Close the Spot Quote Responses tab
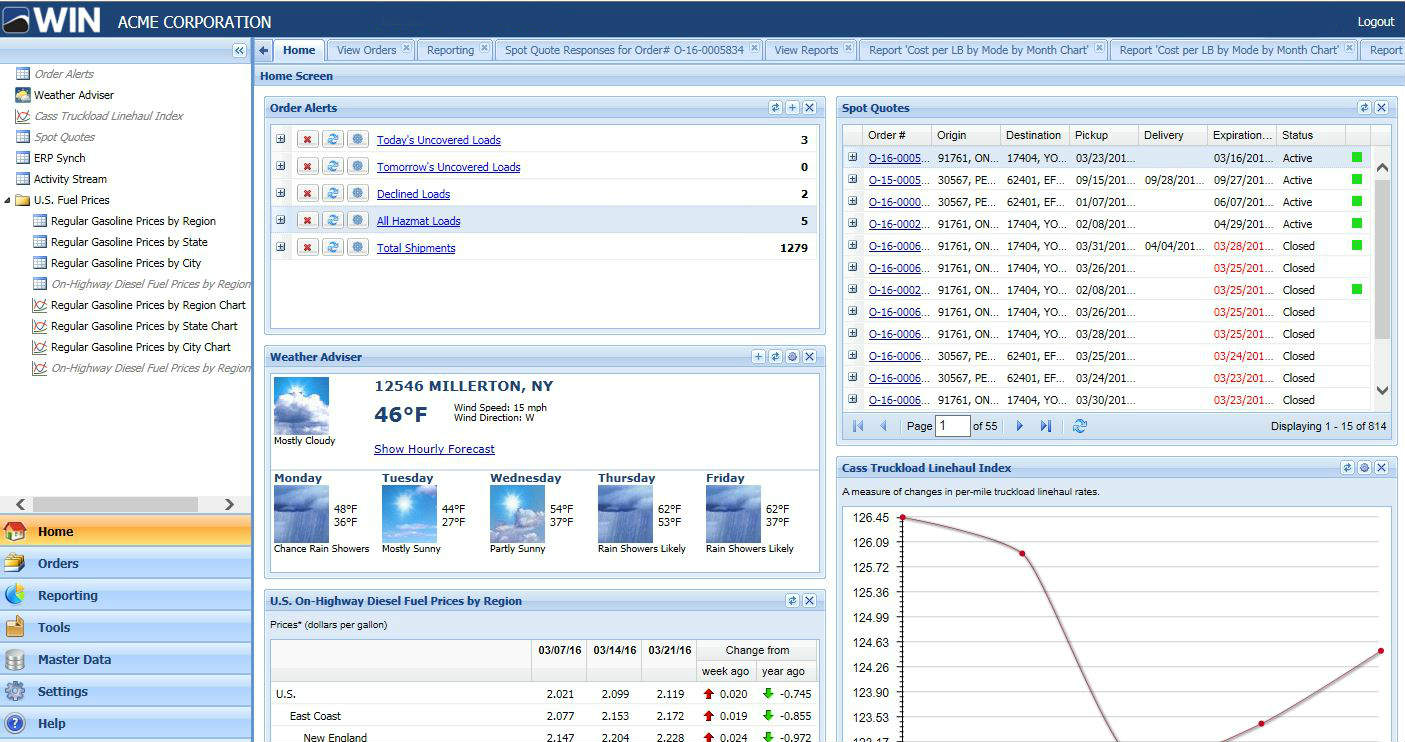The image size is (1405, 742). (755, 48)
